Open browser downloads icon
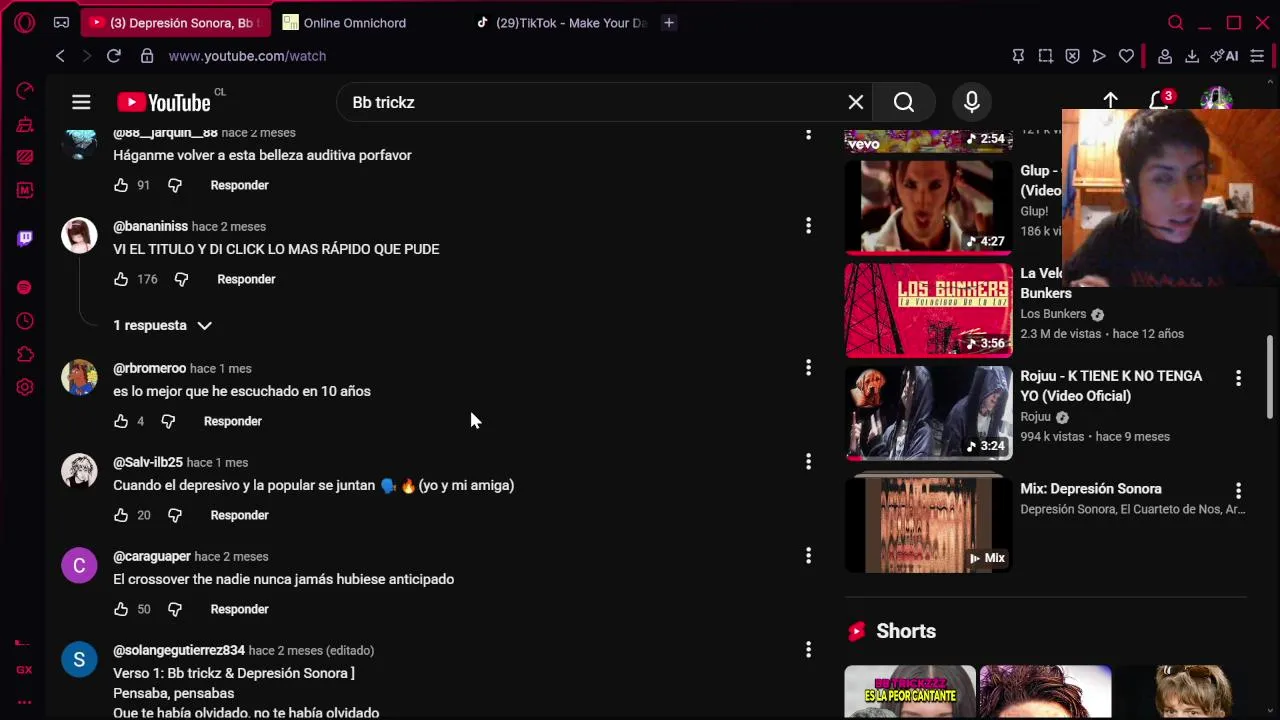Image resolution: width=1280 pixels, height=720 pixels. click(1192, 56)
